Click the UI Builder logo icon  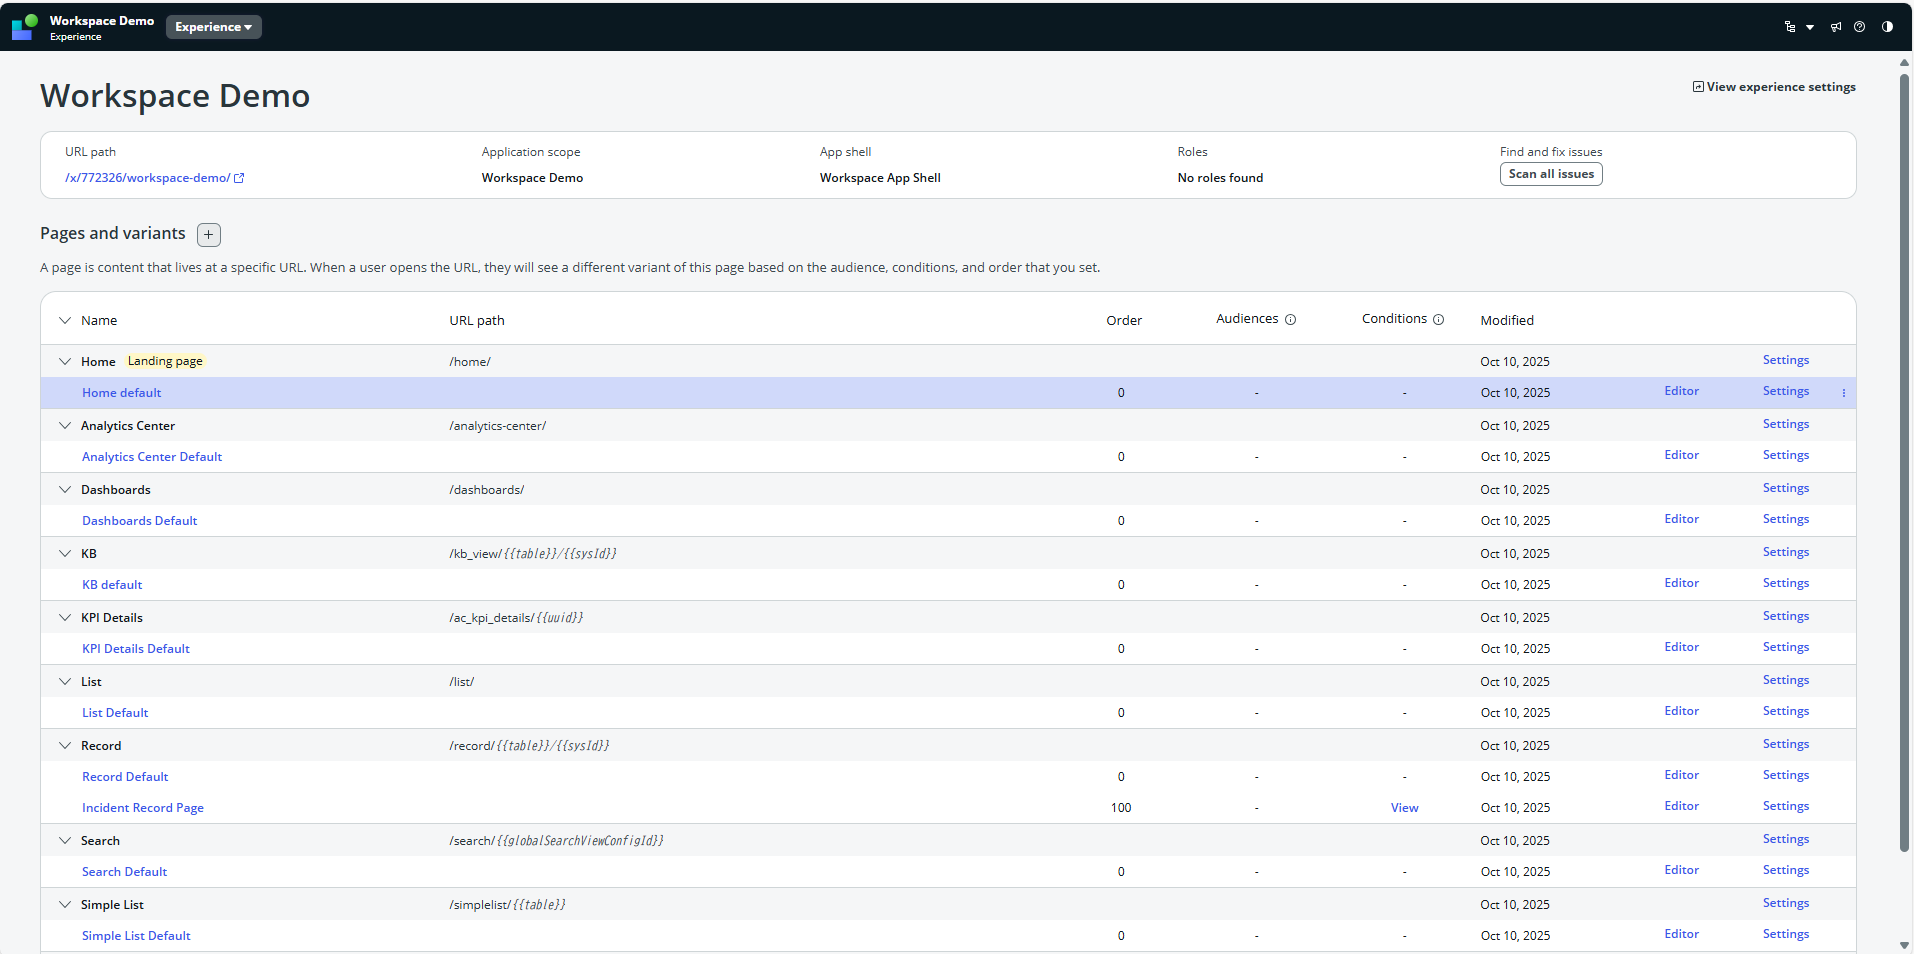click(25, 27)
